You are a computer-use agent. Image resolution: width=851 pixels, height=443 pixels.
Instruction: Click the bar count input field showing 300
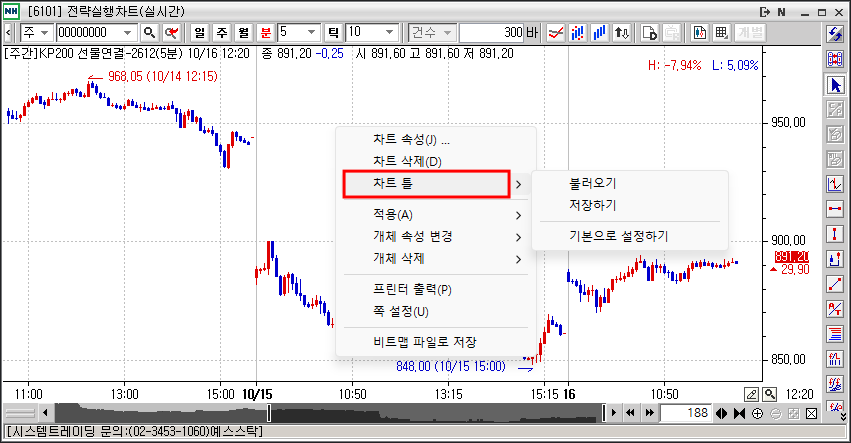click(492, 33)
